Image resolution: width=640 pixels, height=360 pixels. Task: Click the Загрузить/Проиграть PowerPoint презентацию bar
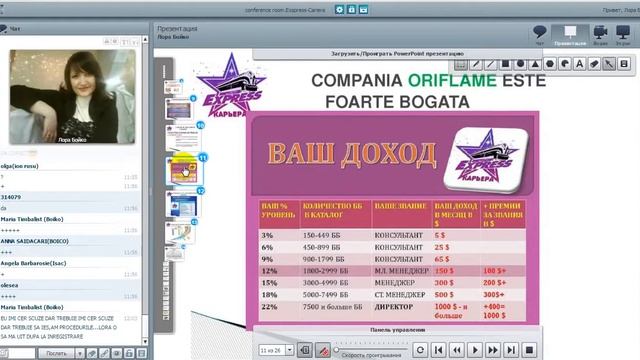pyautogui.click(x=397, y=54)
